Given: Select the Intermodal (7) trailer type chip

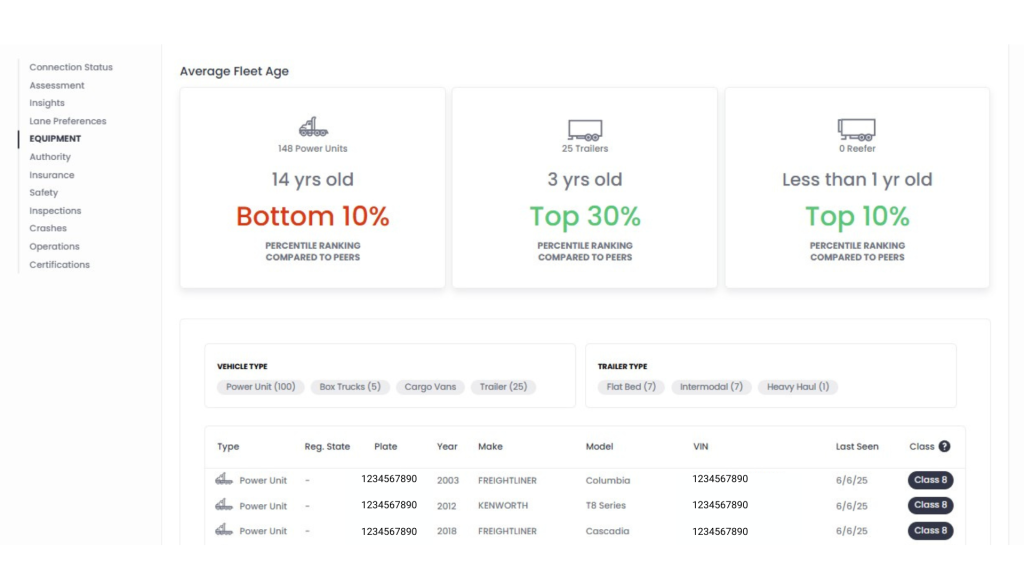Looking at the screenshot, I should pos(711,387).
